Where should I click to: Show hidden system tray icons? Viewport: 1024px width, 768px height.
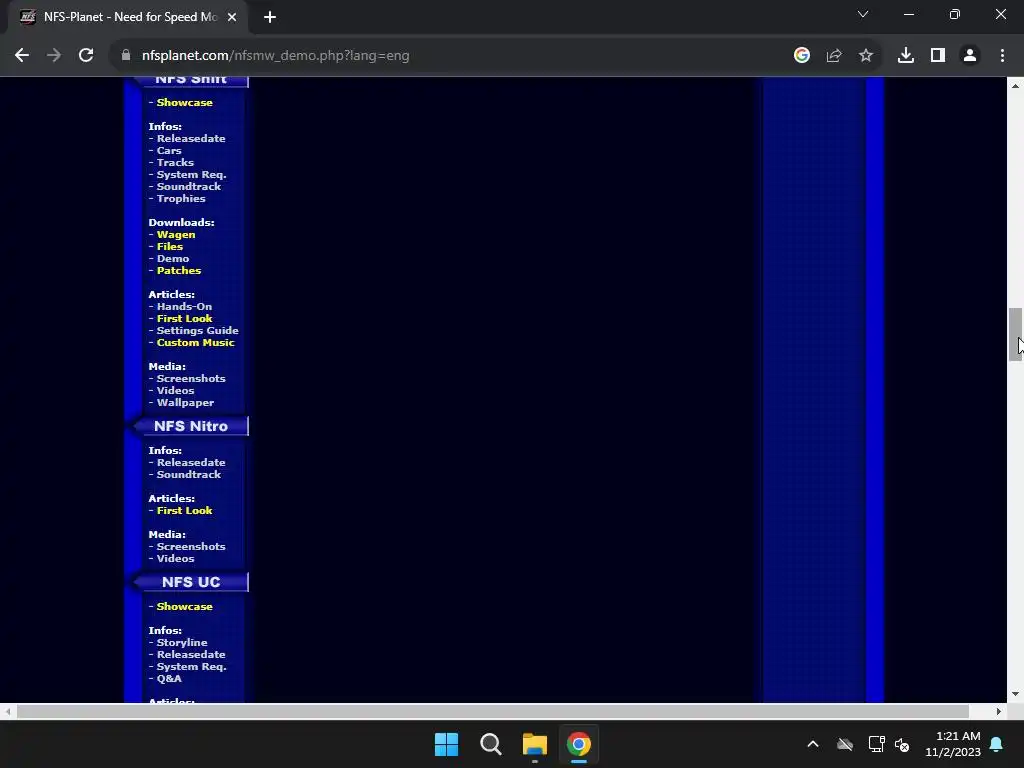(x=813, y=744)
